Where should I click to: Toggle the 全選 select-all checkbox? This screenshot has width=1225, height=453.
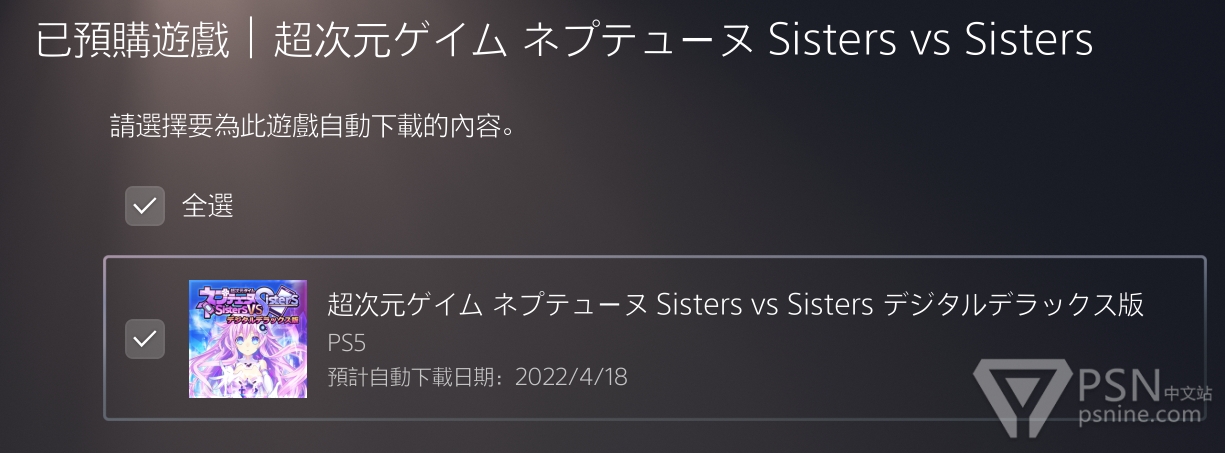[x=144, y=206]
